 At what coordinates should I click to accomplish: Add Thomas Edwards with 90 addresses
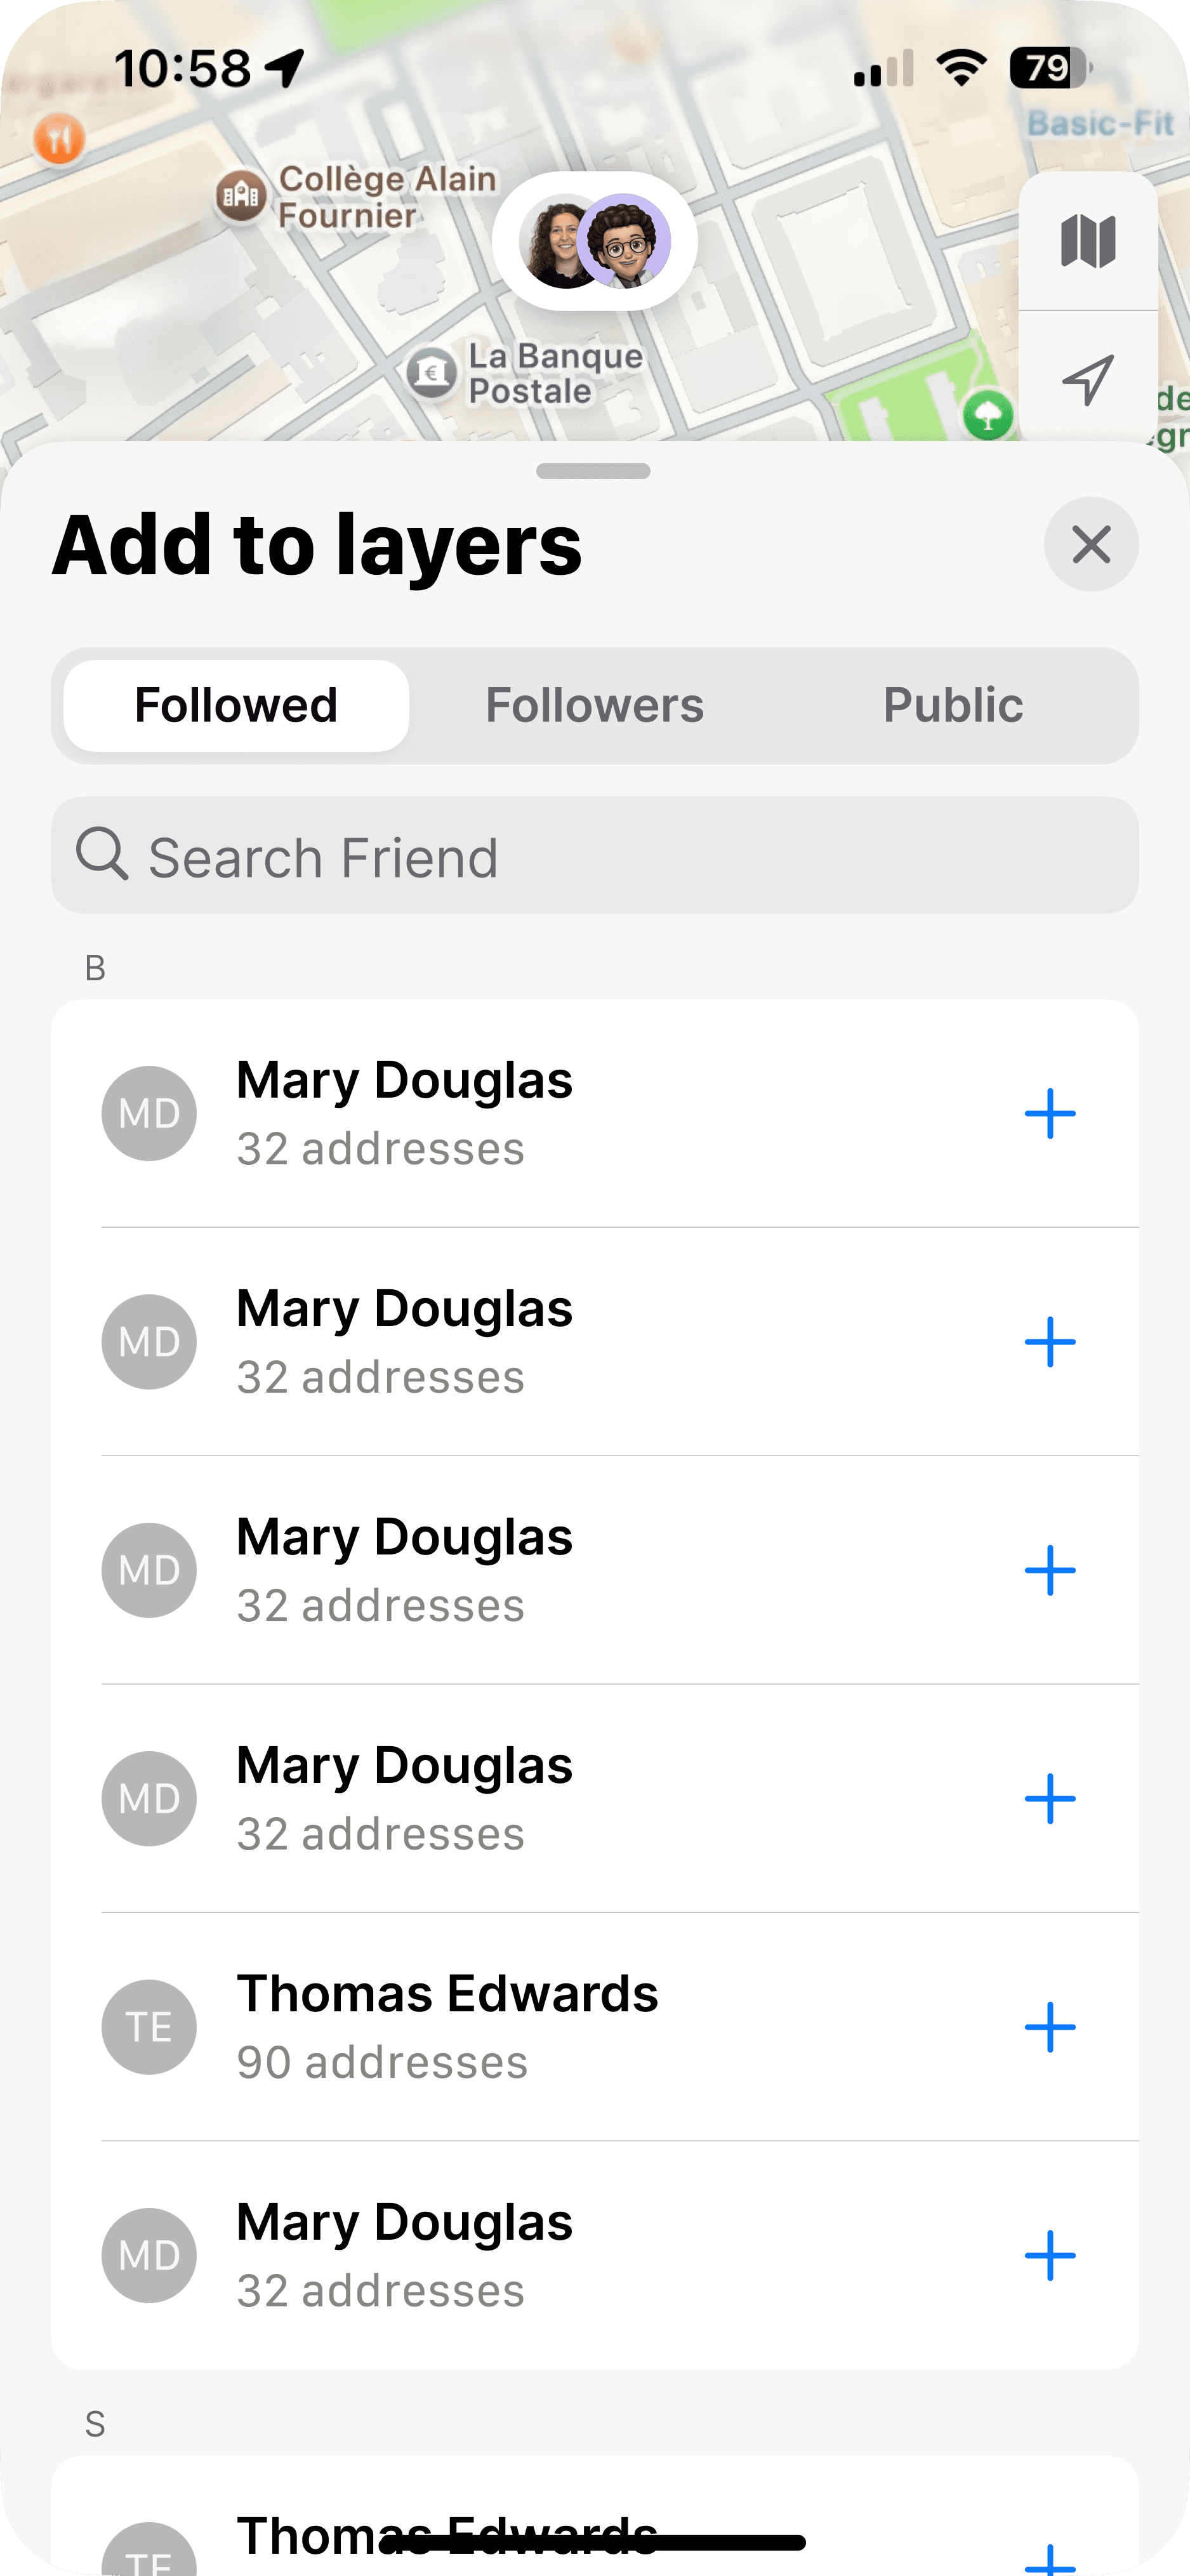pyautogui.click(x=1049, y=2027)
